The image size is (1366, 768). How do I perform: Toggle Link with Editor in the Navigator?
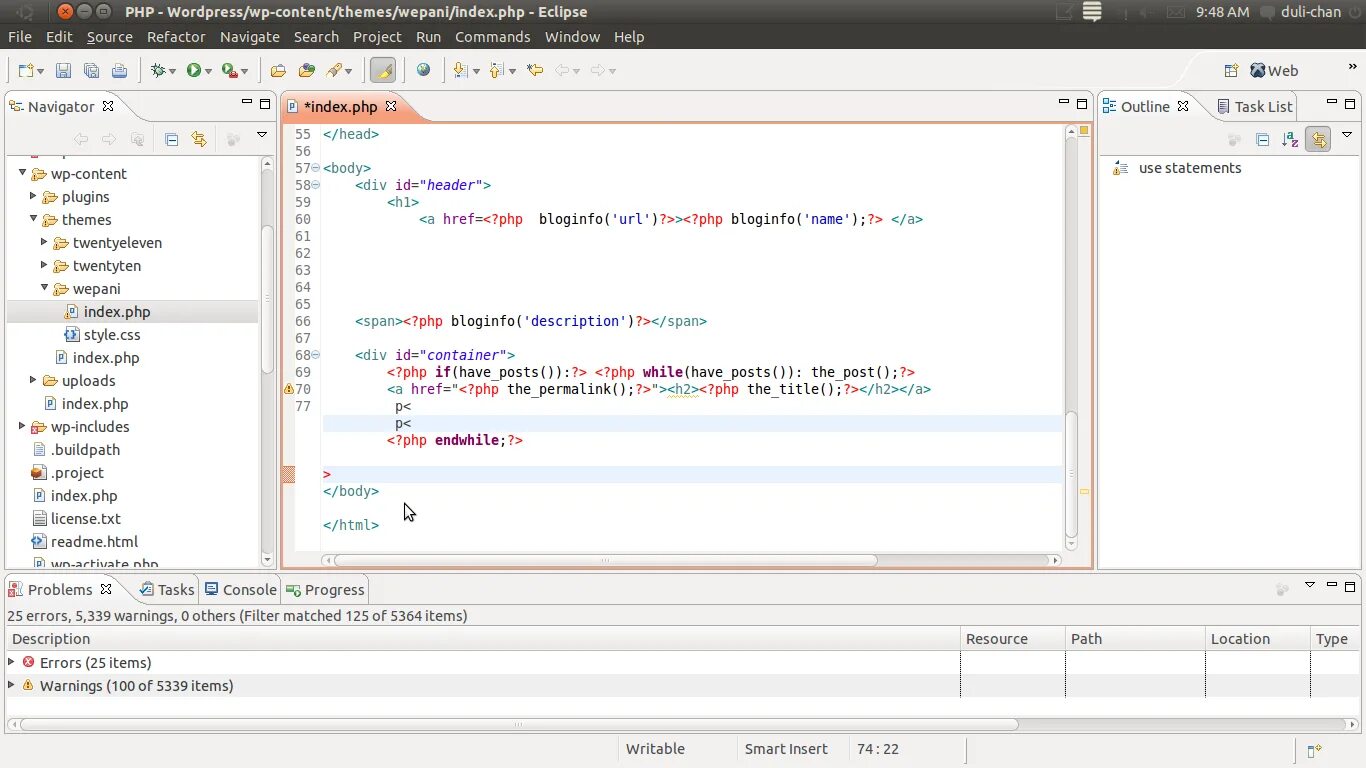click(199, 139)
